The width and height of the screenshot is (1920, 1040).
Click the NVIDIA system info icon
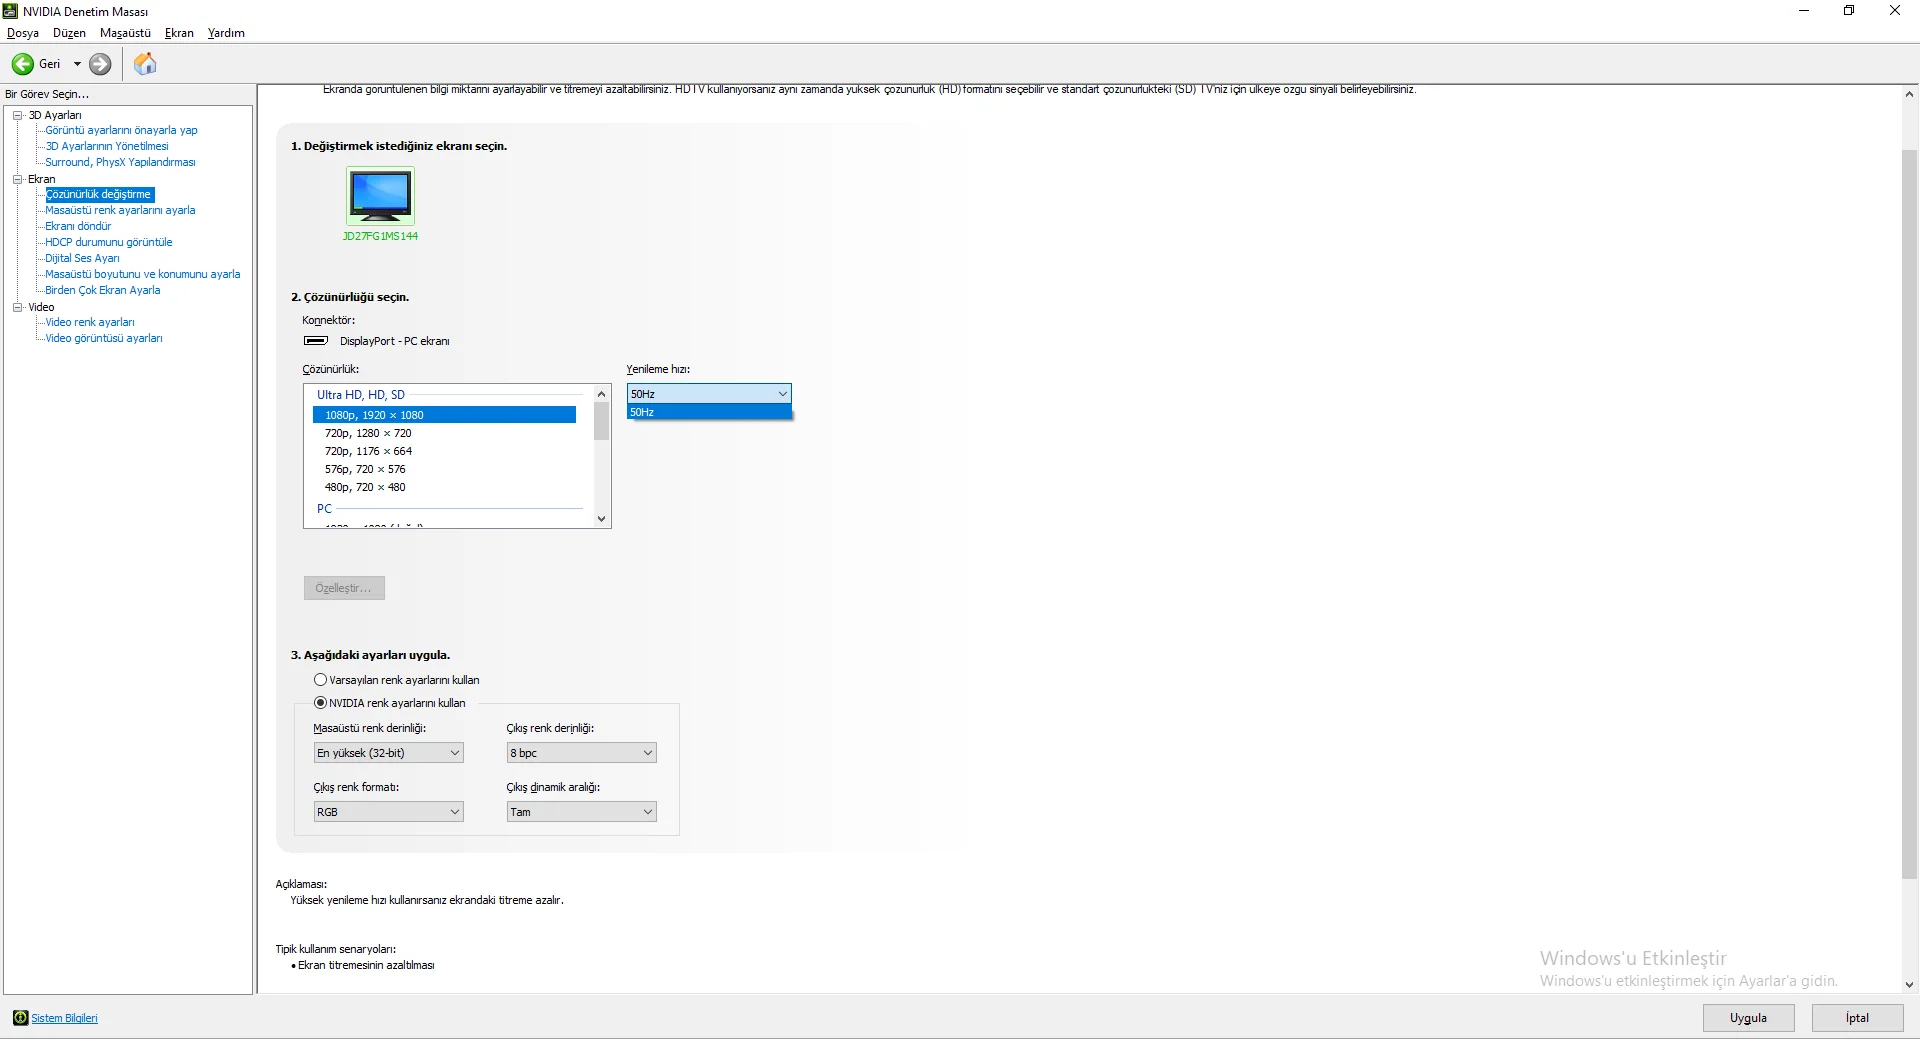point(20,1018)
